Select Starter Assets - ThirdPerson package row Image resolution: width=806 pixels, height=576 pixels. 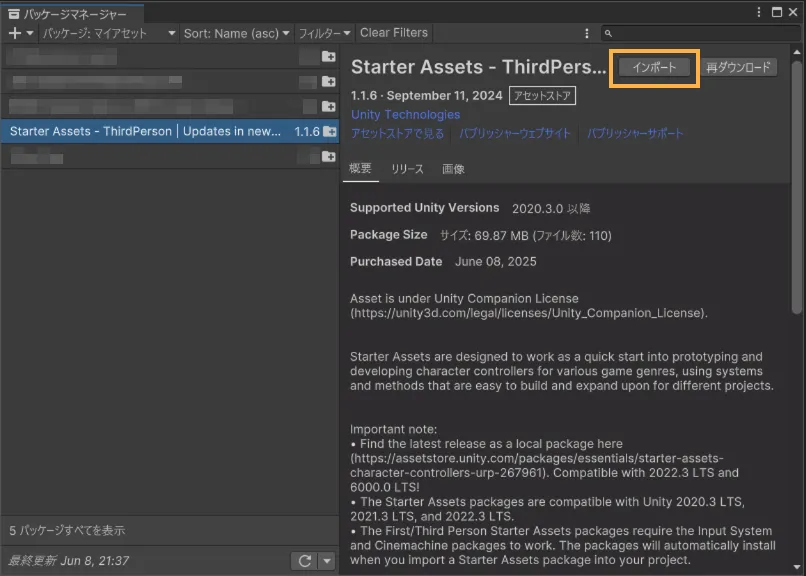point(170,132)
